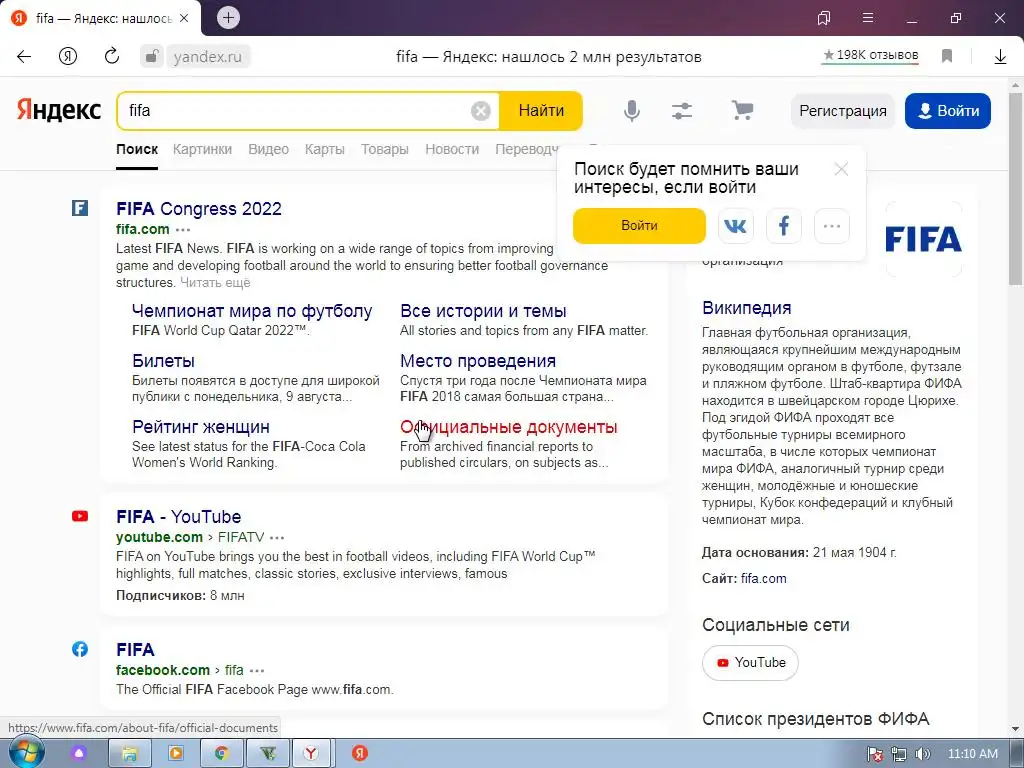The height and width of the screenshot is (768, 1024).
Task: Open the Alice assistant icon on taskbar
Action: (79, 754)
